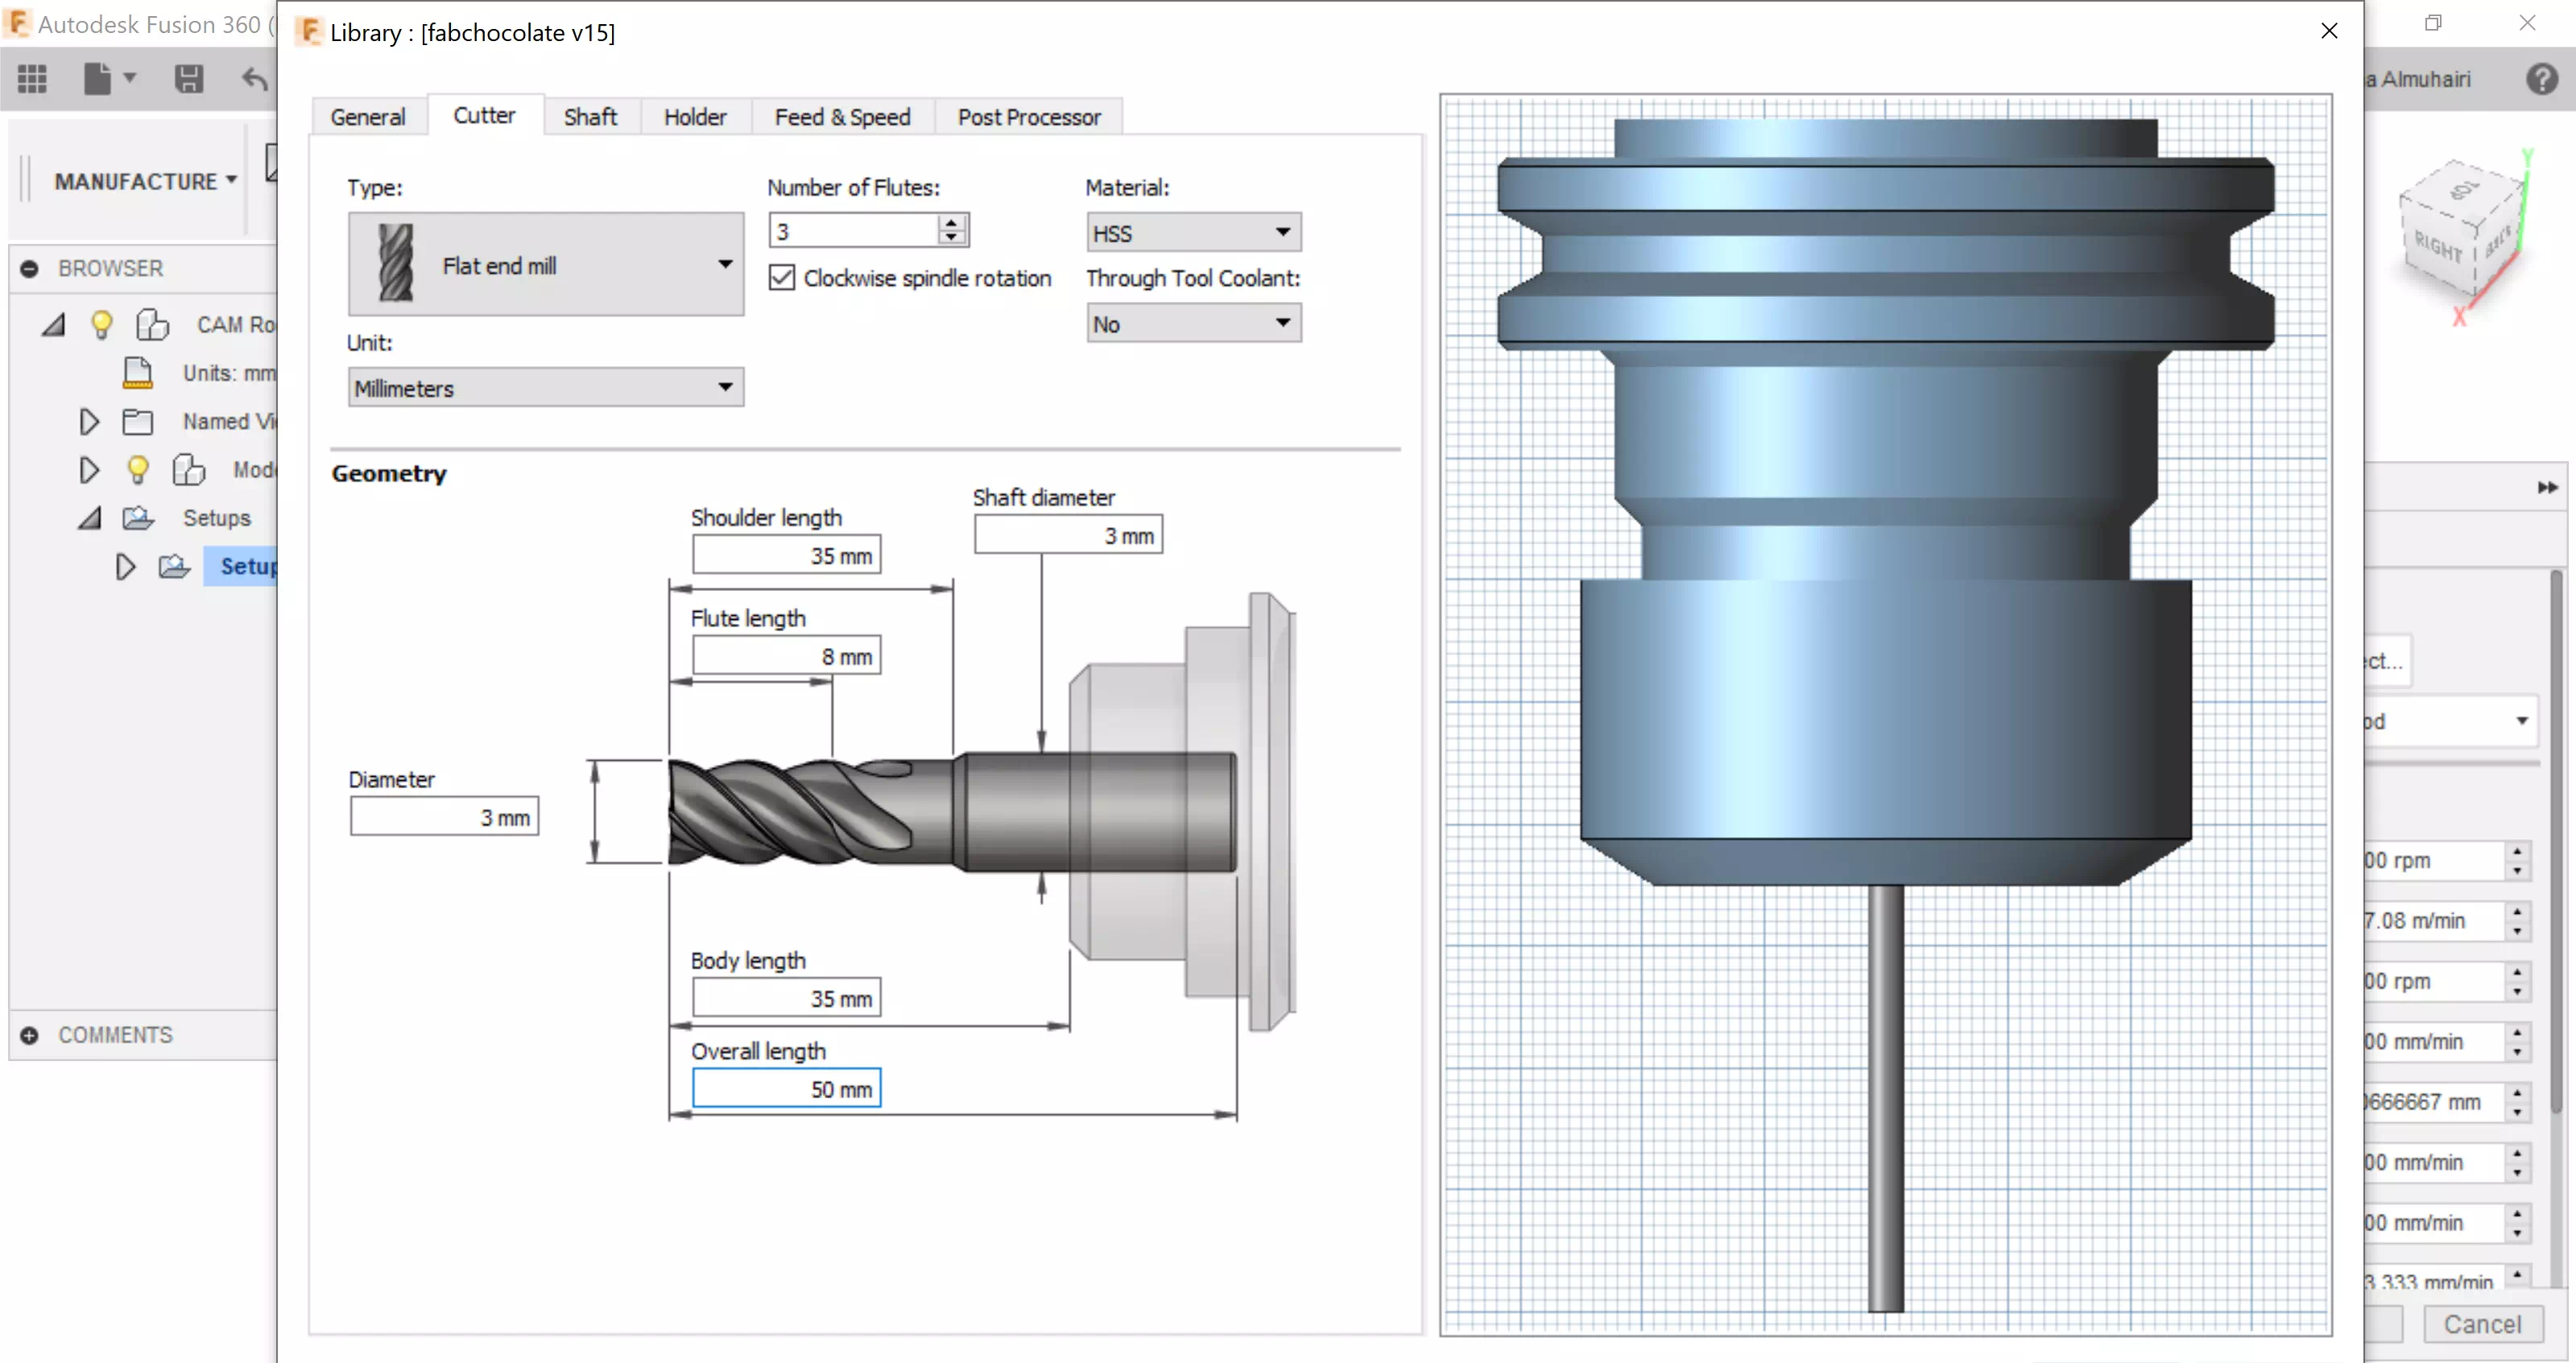Click the Undo arrow icon

[255, 79]
